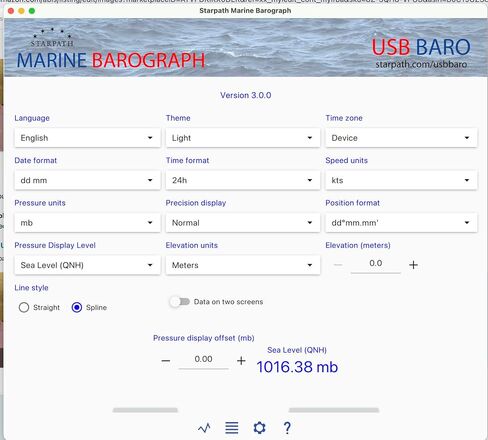Increase pressure display offset with plus
488x440 pixels.
coord(241,361)
